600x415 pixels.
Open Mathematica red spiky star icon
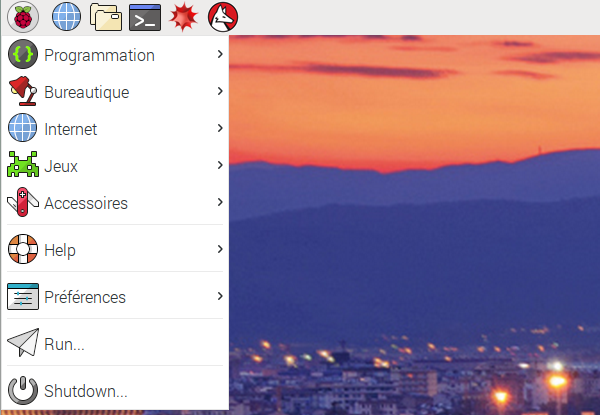[x=184, y=17]
